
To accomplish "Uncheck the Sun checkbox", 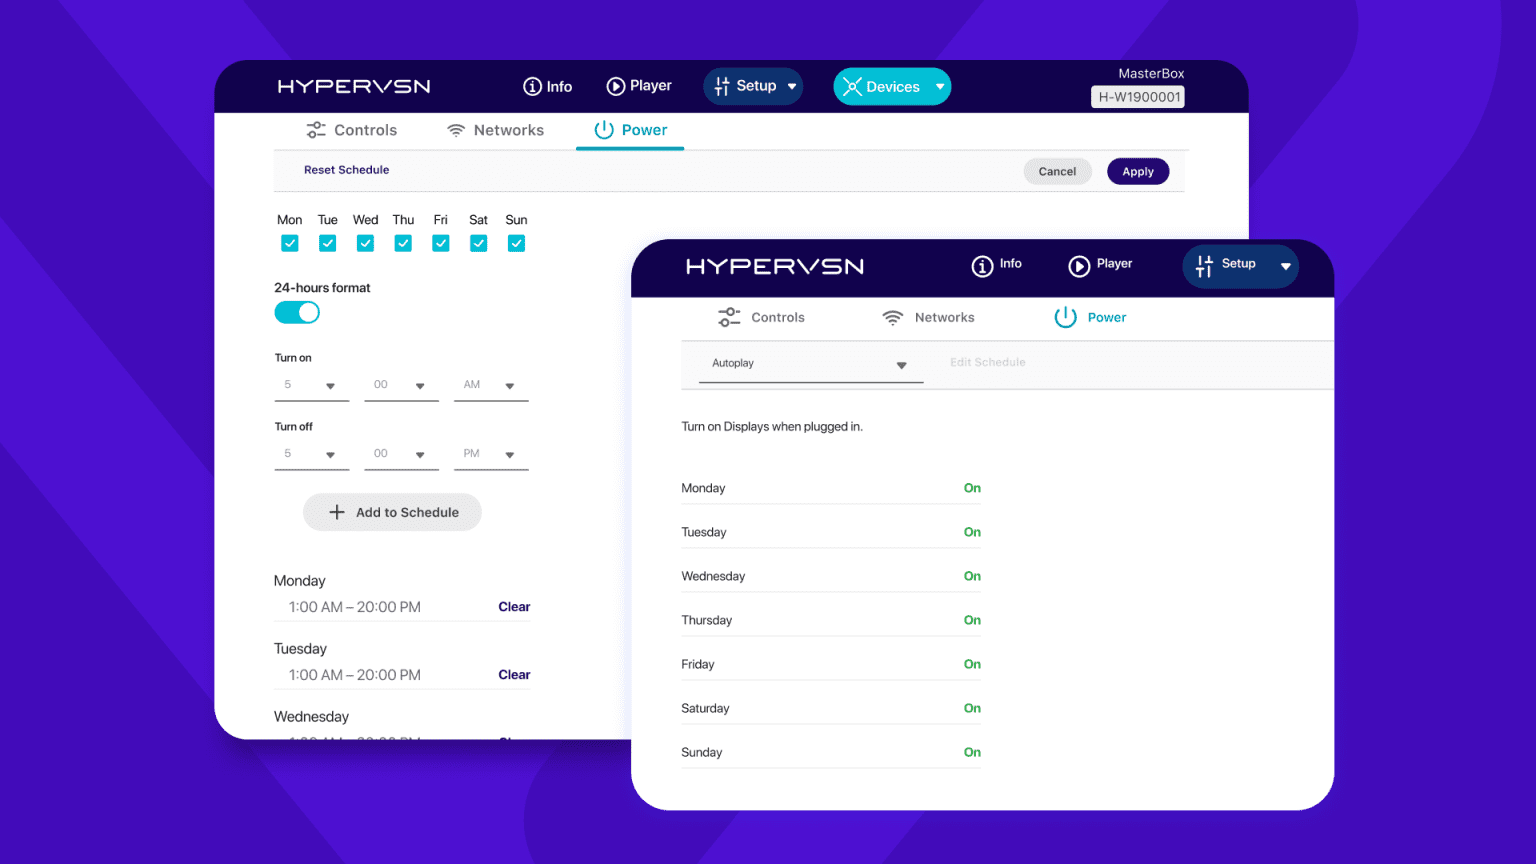I will pos(516,243).
